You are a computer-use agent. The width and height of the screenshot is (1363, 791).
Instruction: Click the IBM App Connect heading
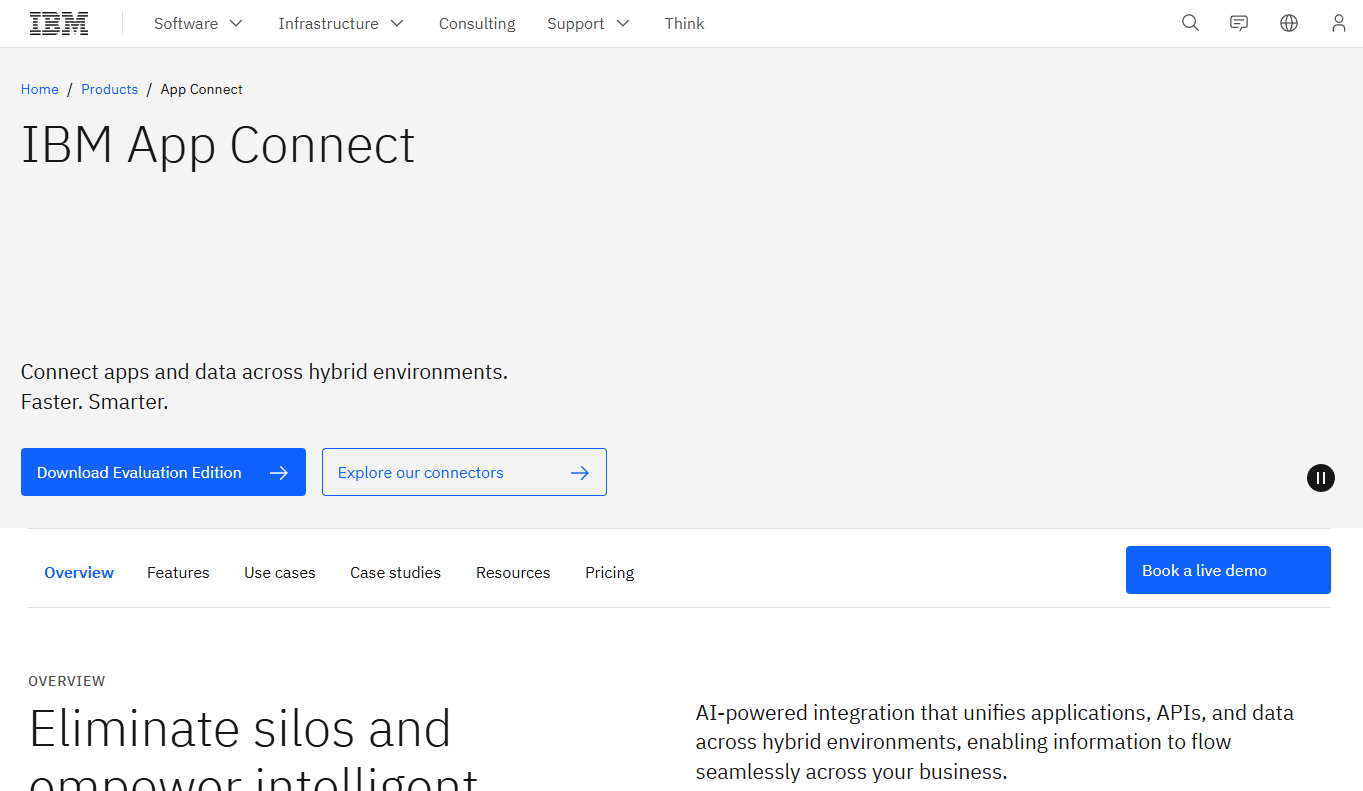click(218, 145)
